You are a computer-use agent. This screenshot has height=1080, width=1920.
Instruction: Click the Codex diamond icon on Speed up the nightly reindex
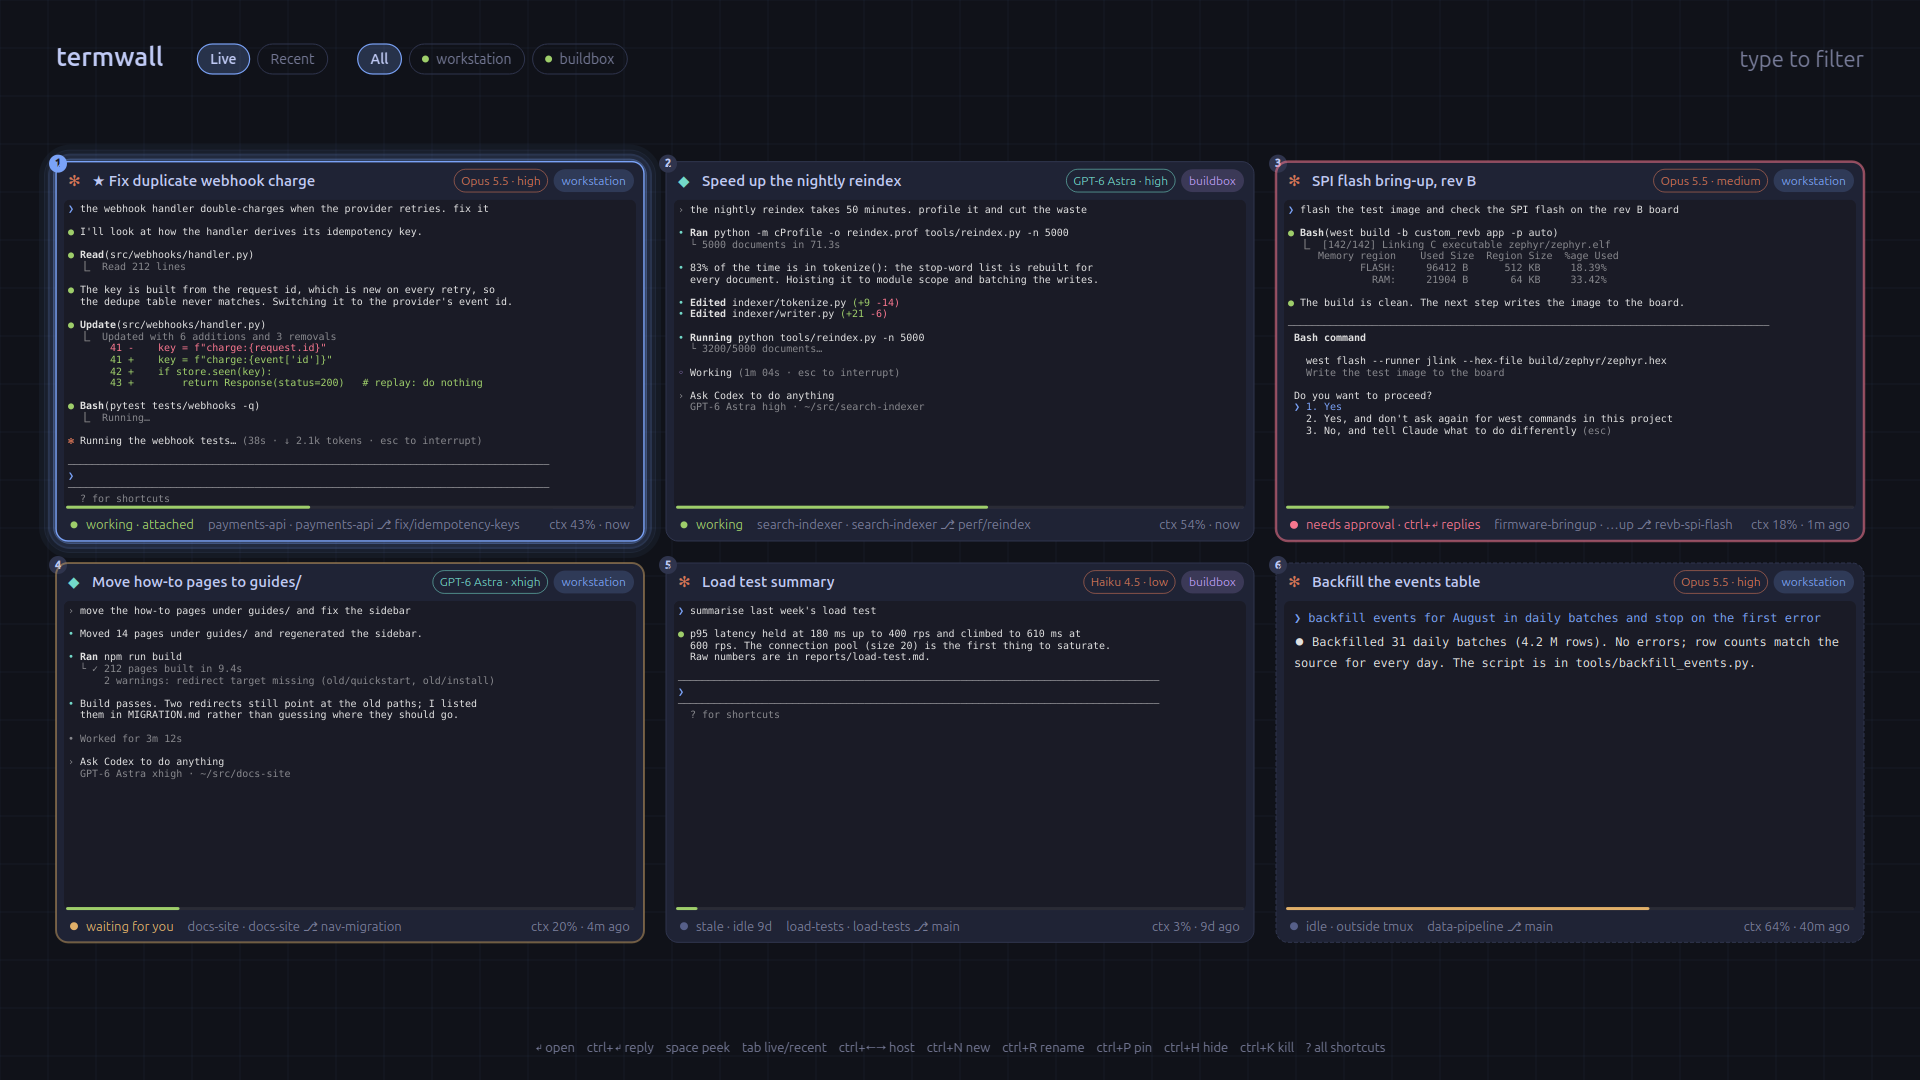tap(684, 181)
